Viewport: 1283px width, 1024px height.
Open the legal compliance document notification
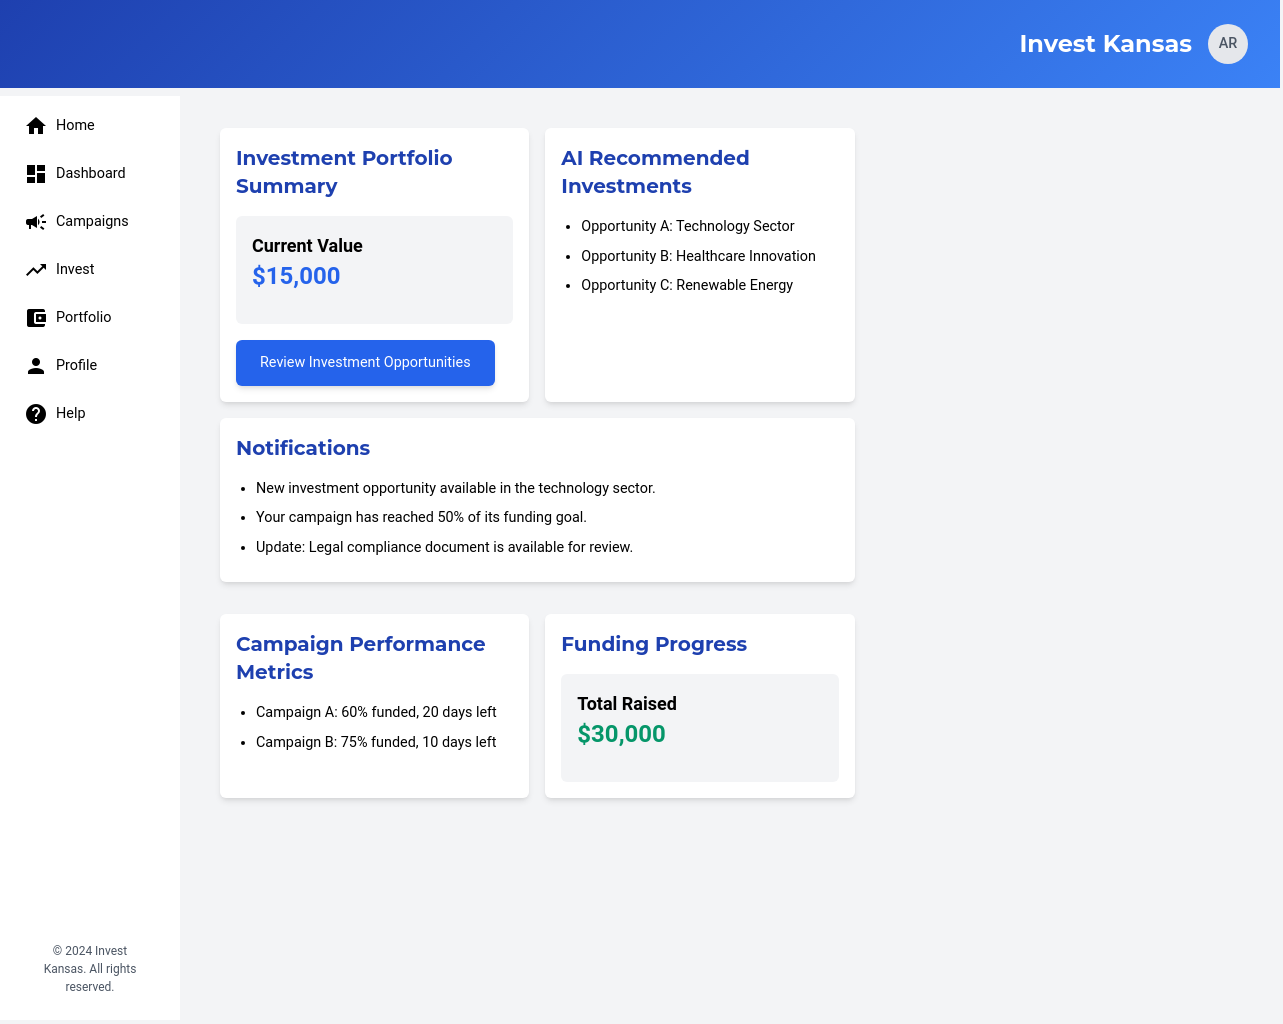[x=444, y=547]
